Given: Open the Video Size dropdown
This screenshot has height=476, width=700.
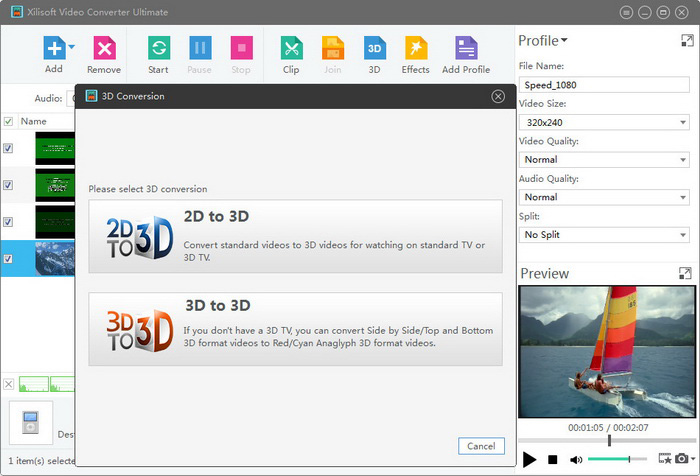Looking at the screenshot, I should coord(603,122).
